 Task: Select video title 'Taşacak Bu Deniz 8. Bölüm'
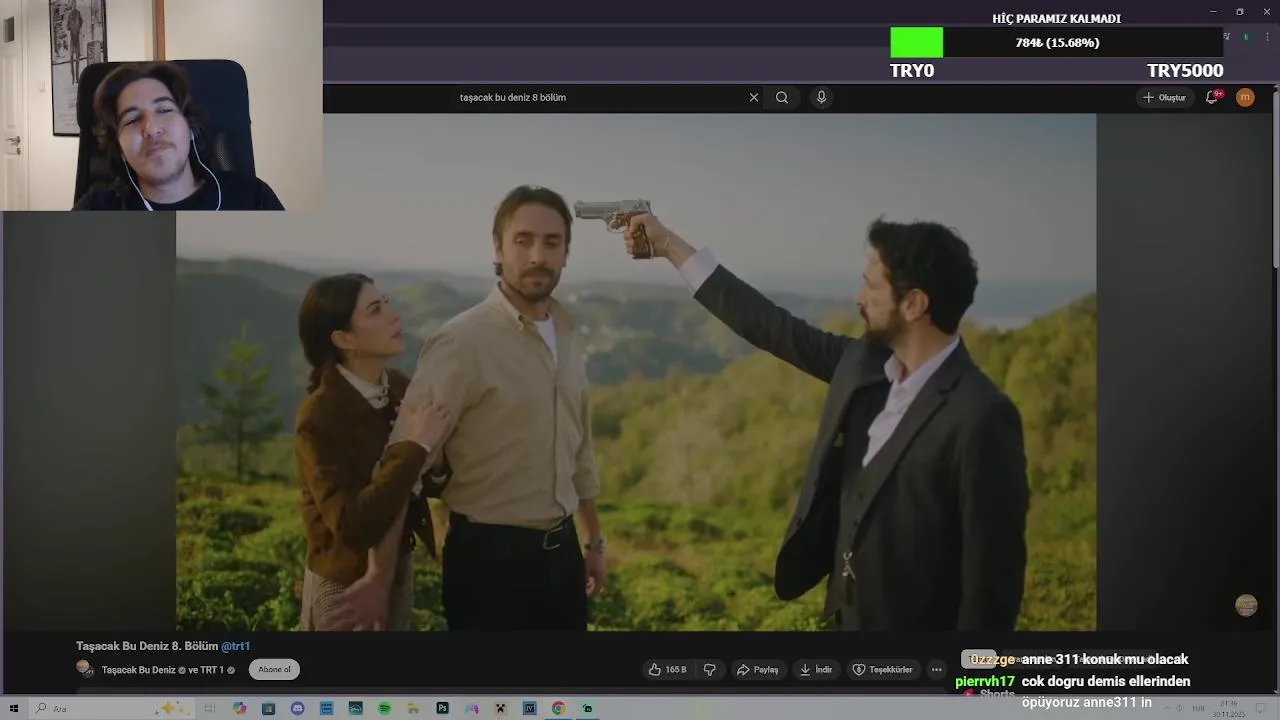click(147, 646)
